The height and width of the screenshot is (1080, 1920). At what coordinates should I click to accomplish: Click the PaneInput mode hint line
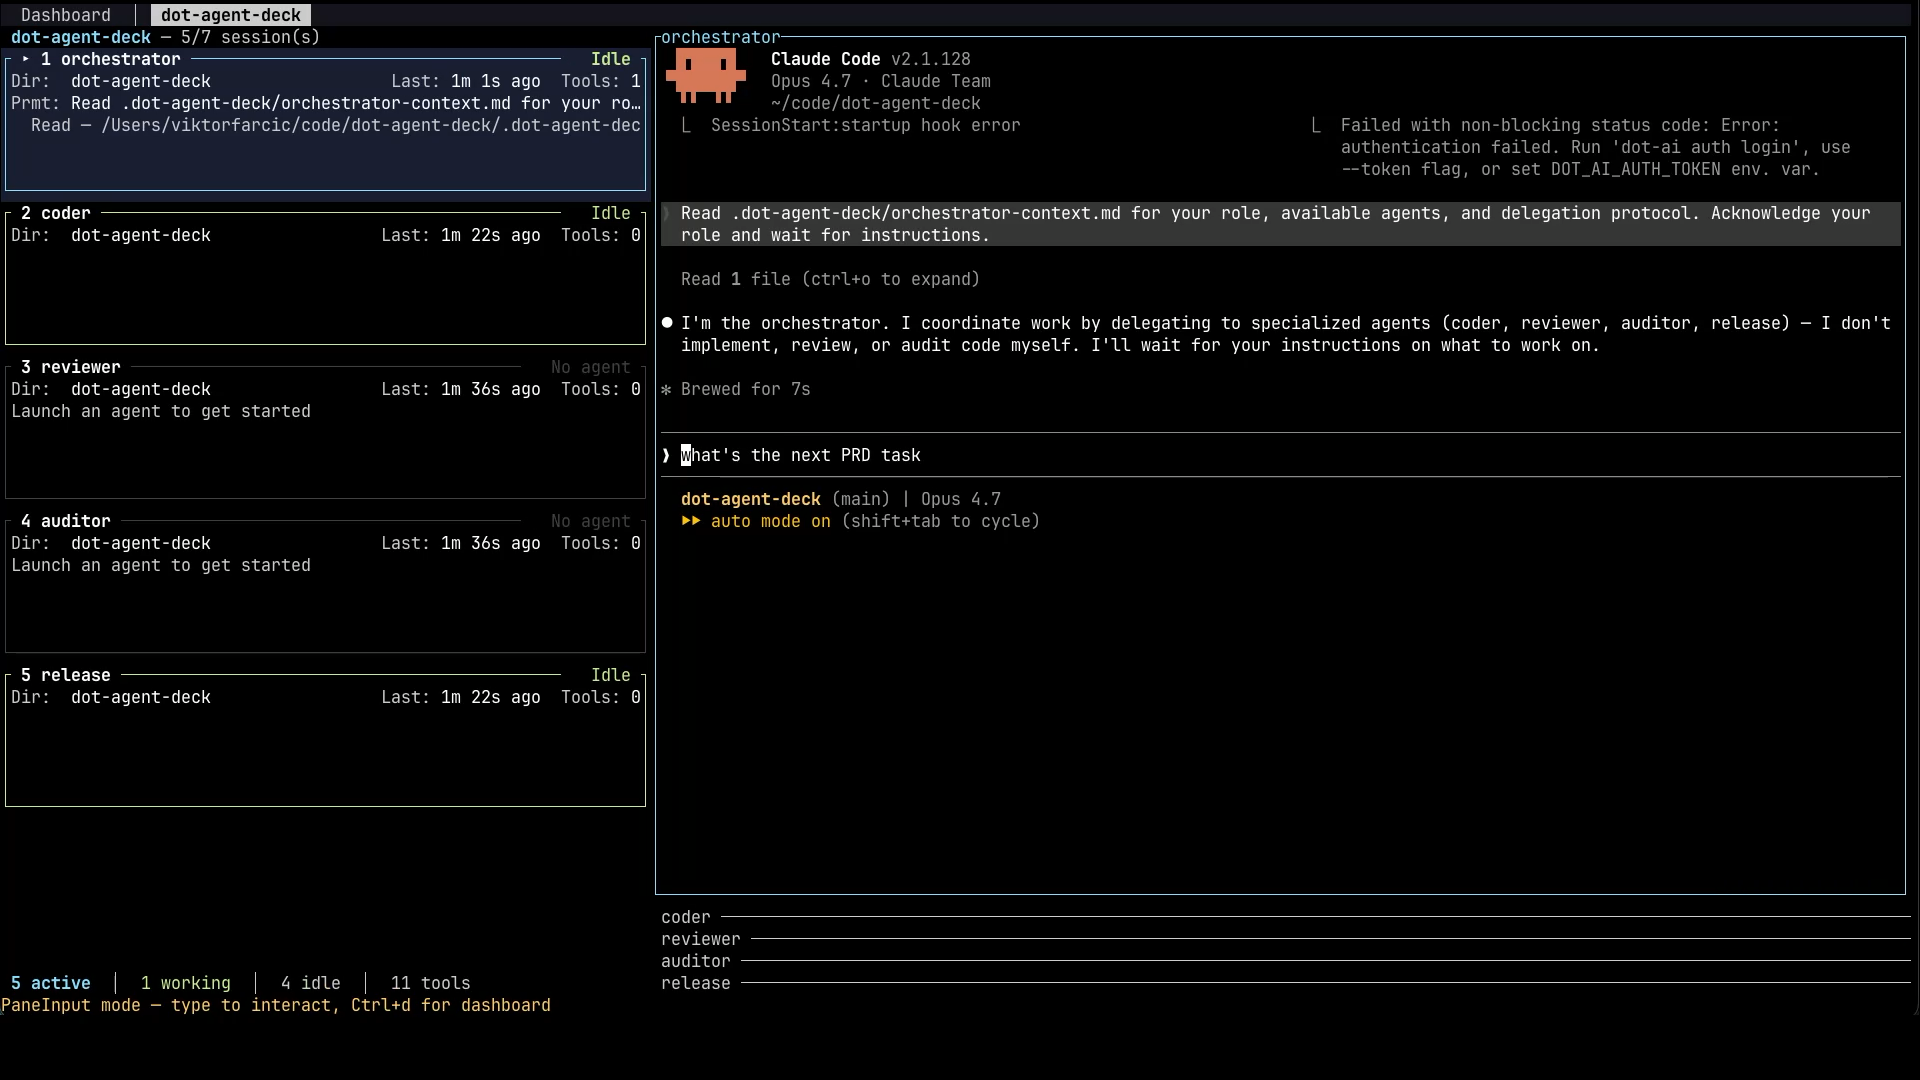click(276, 1005)
